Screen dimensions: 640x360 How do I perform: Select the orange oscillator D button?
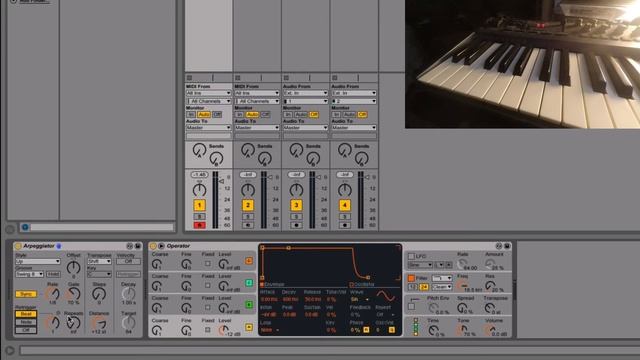249,261
